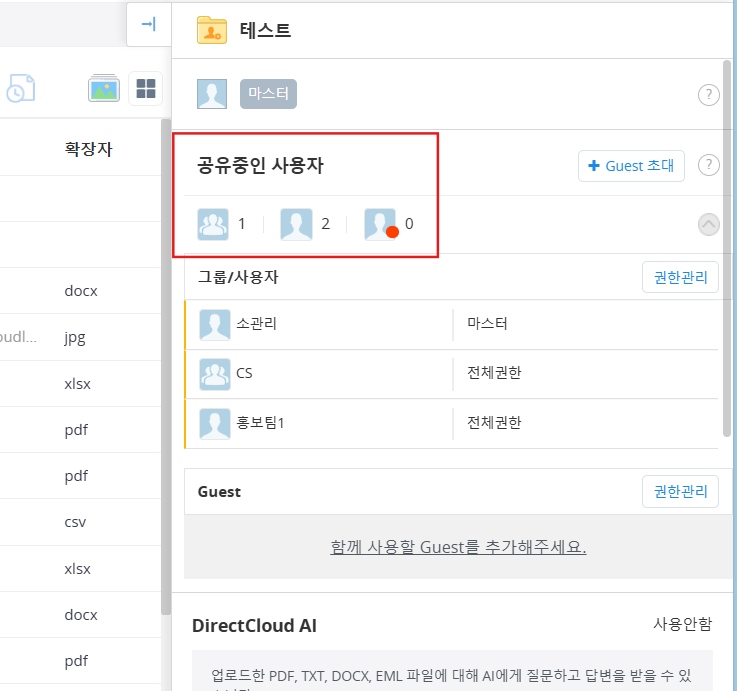
Task: Collapse the right panel with arrow icon
Action: (x=148, y=25)
